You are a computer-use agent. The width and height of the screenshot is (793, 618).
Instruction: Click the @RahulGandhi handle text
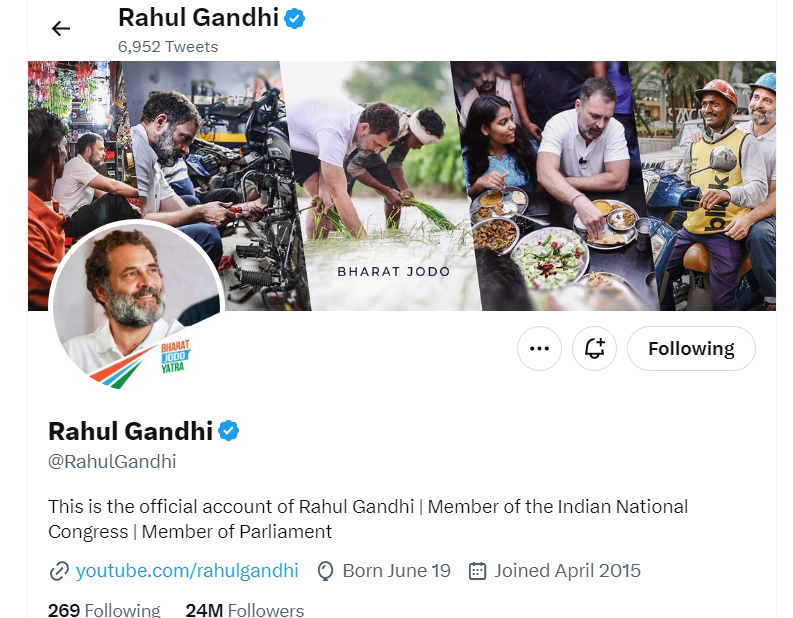click(x=112, y=461)
